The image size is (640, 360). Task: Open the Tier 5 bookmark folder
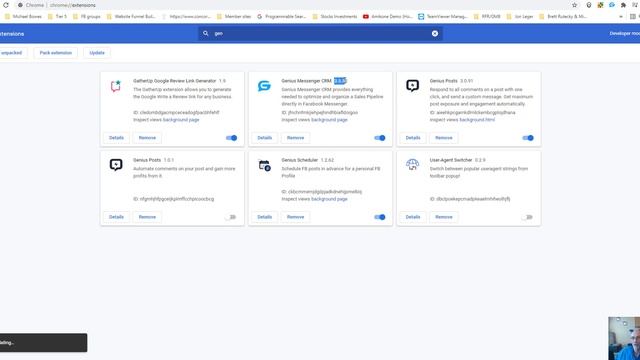pos(57,17)
